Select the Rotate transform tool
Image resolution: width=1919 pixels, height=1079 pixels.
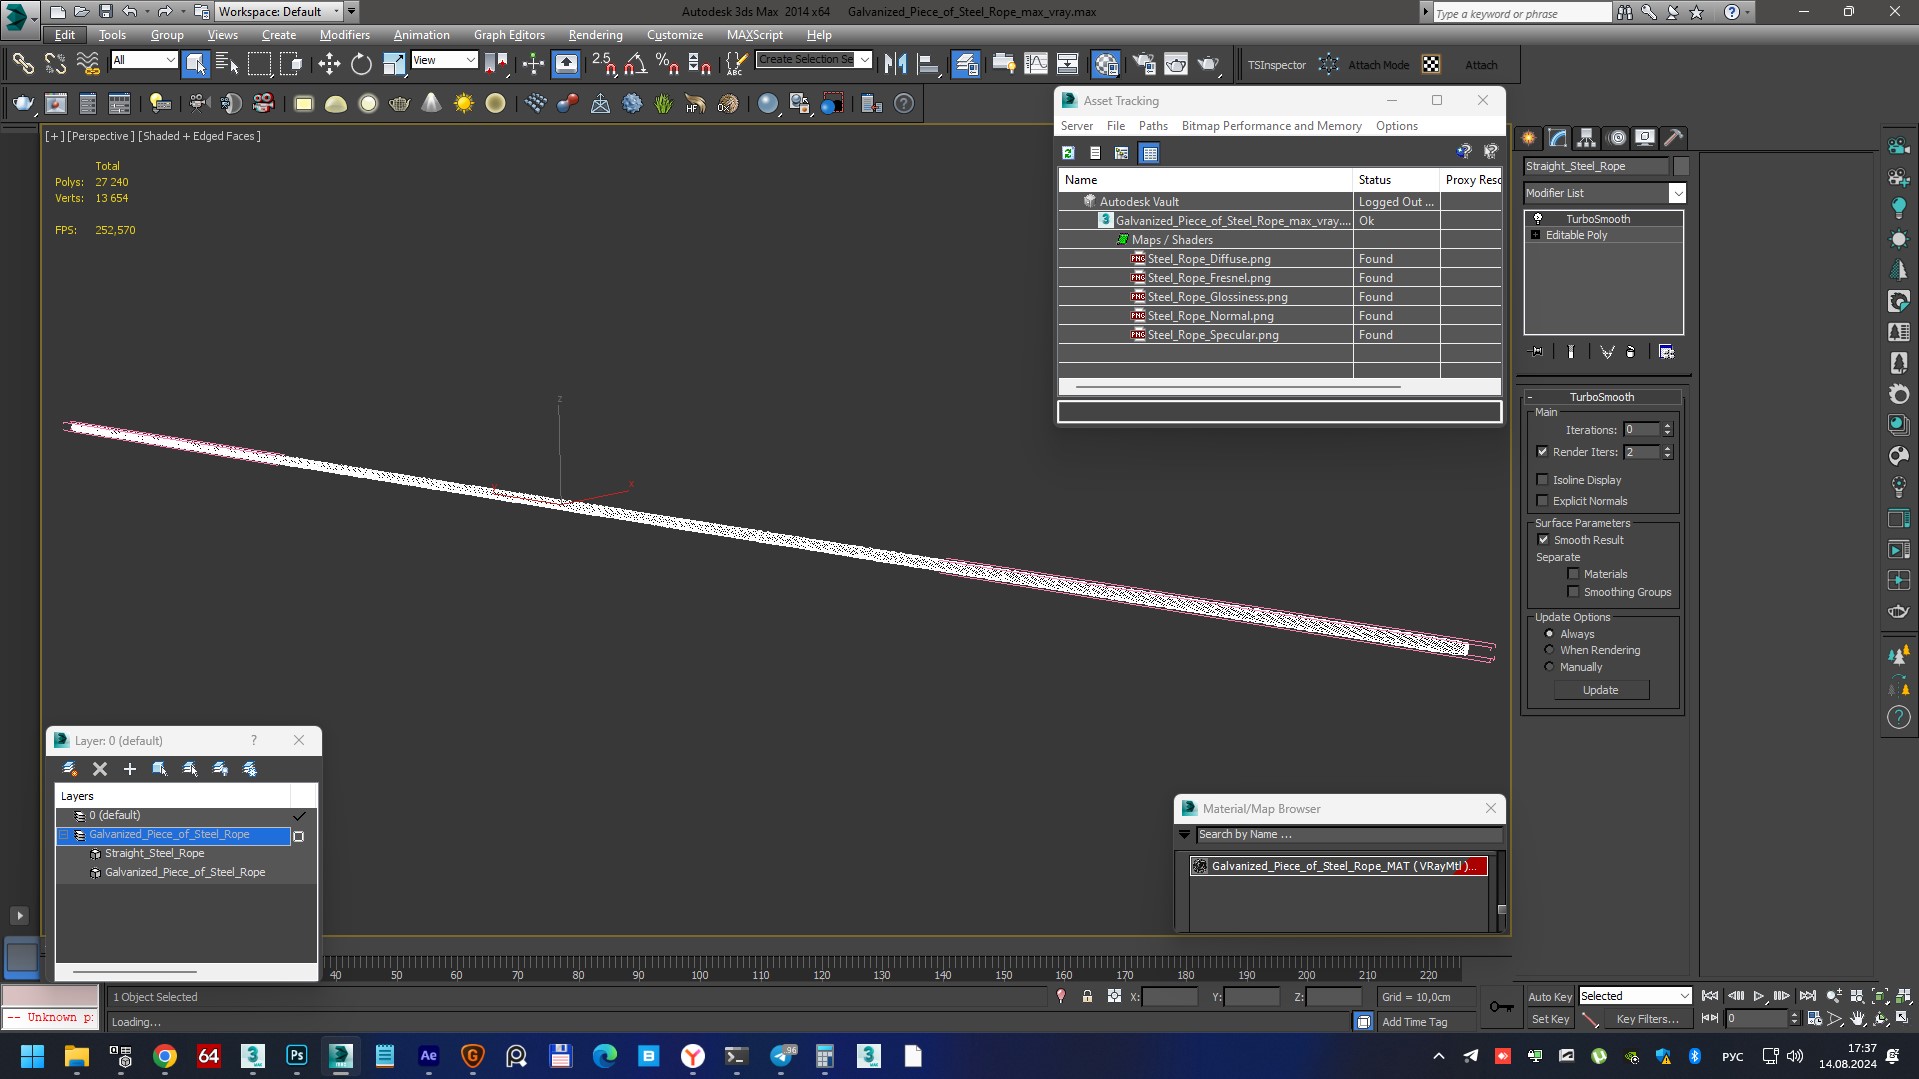pos(361,65)
